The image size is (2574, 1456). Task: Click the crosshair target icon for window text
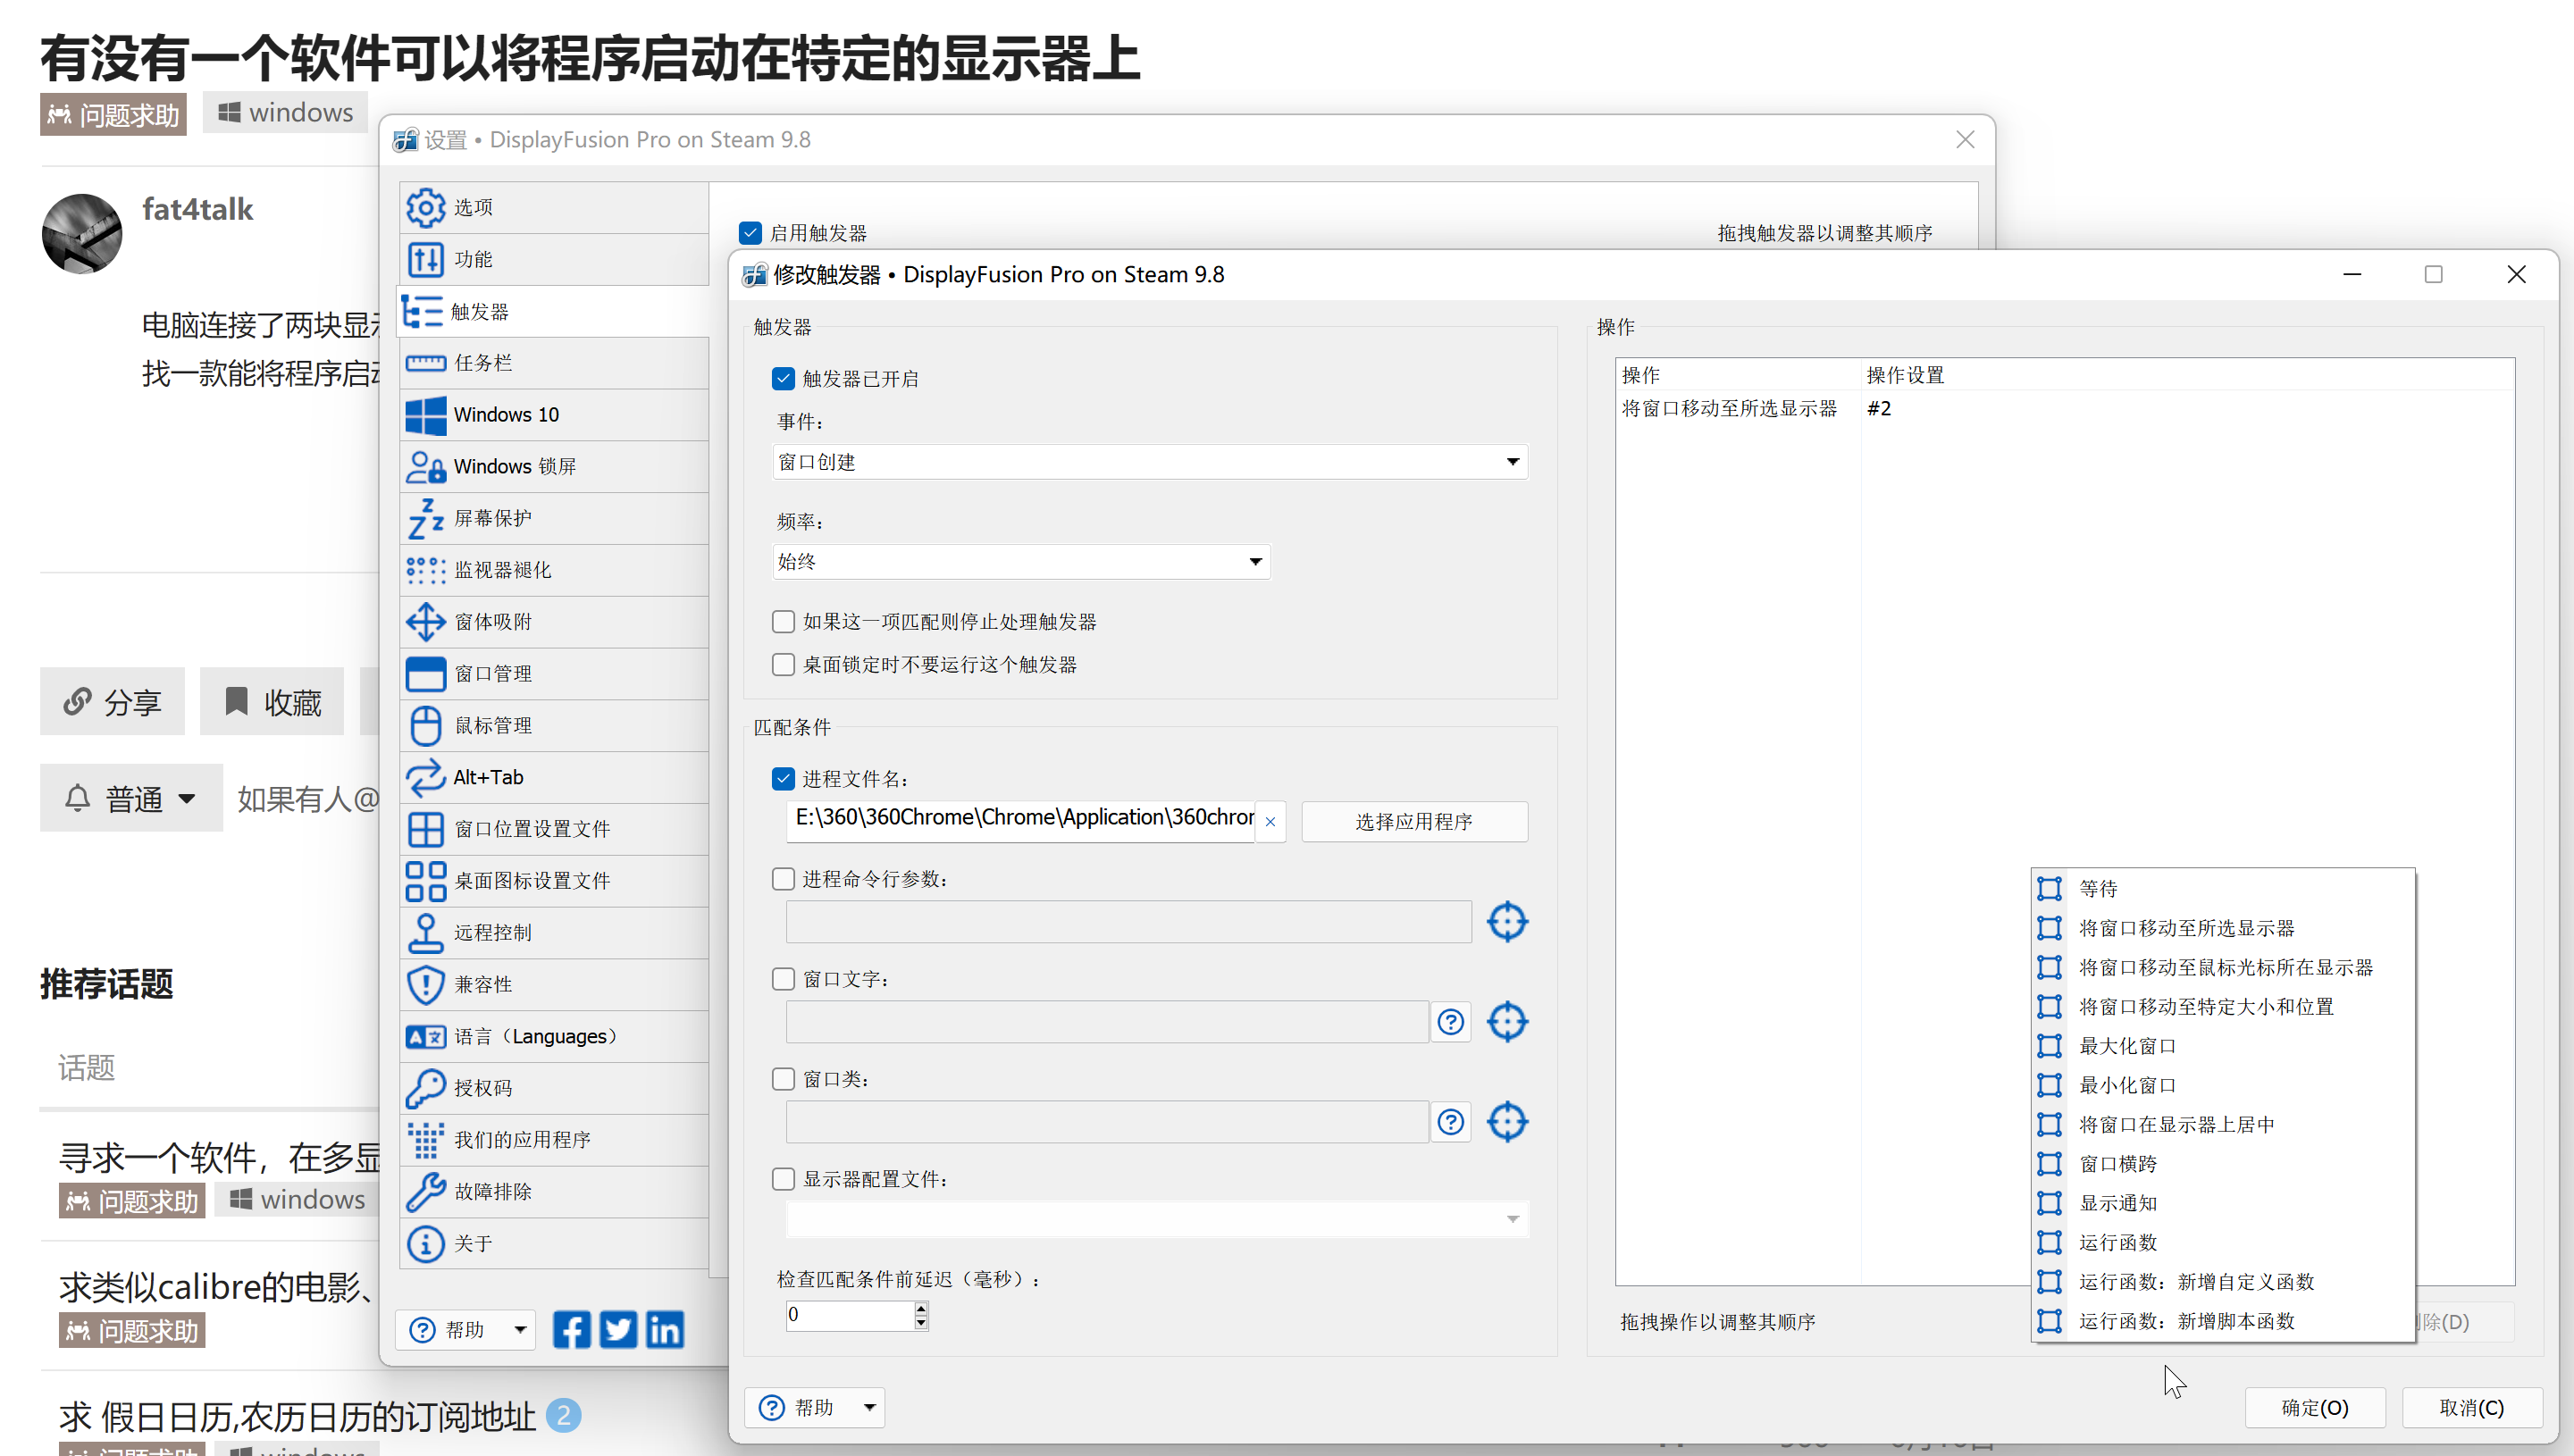pos(1506,1022)
